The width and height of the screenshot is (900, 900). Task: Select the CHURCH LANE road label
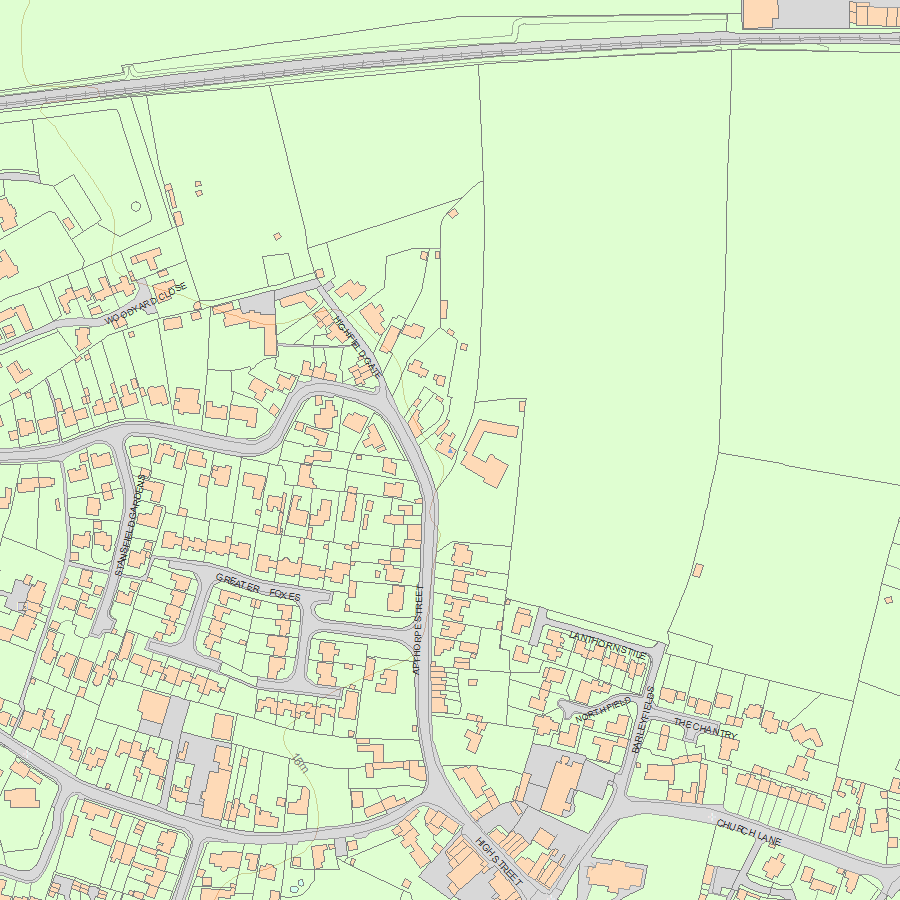(x=748, y=832)
